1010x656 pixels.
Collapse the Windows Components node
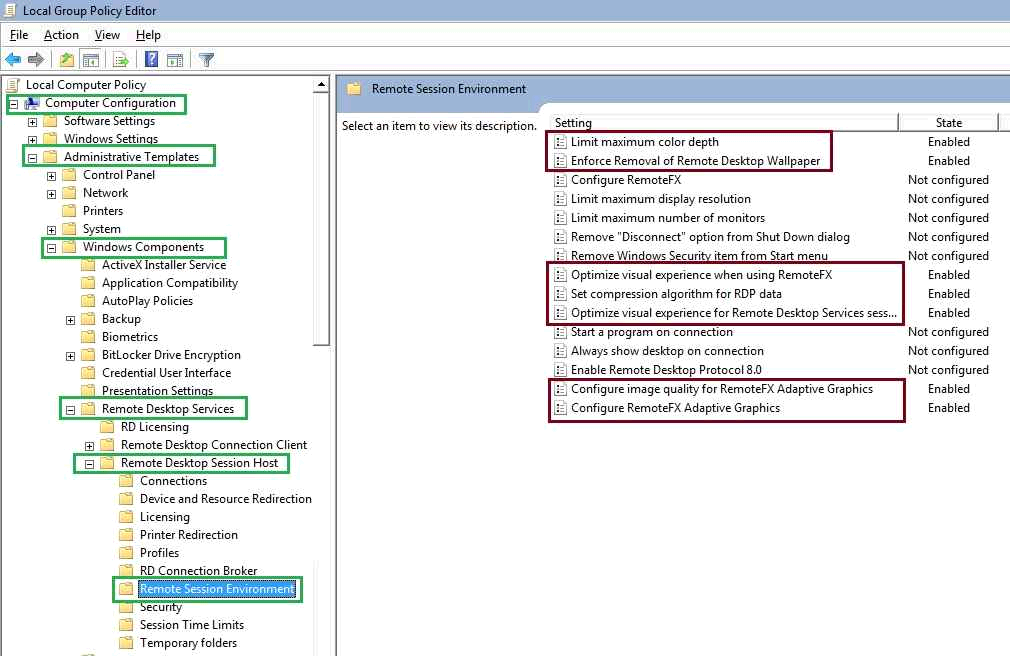pos(52,248)
